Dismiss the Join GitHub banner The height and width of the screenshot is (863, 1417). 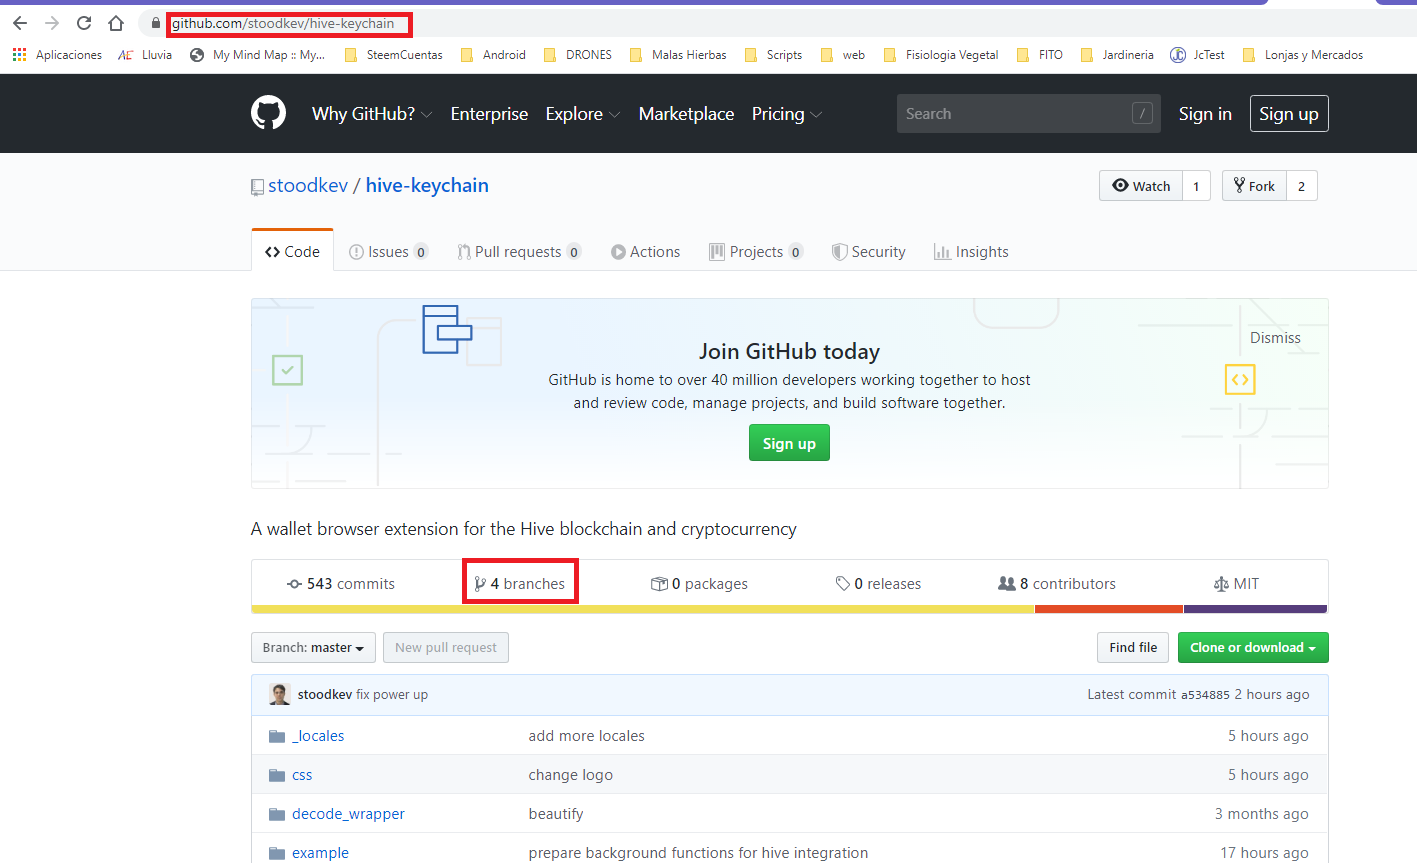1275,338
